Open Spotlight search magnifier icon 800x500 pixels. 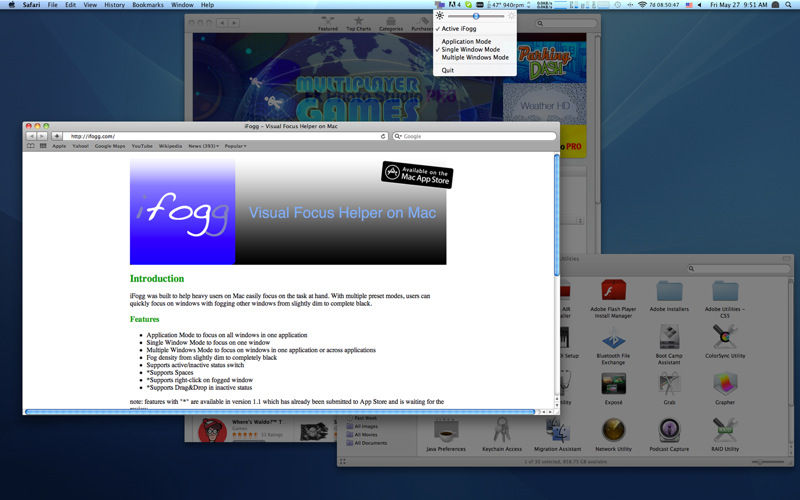tap(788, 5)
